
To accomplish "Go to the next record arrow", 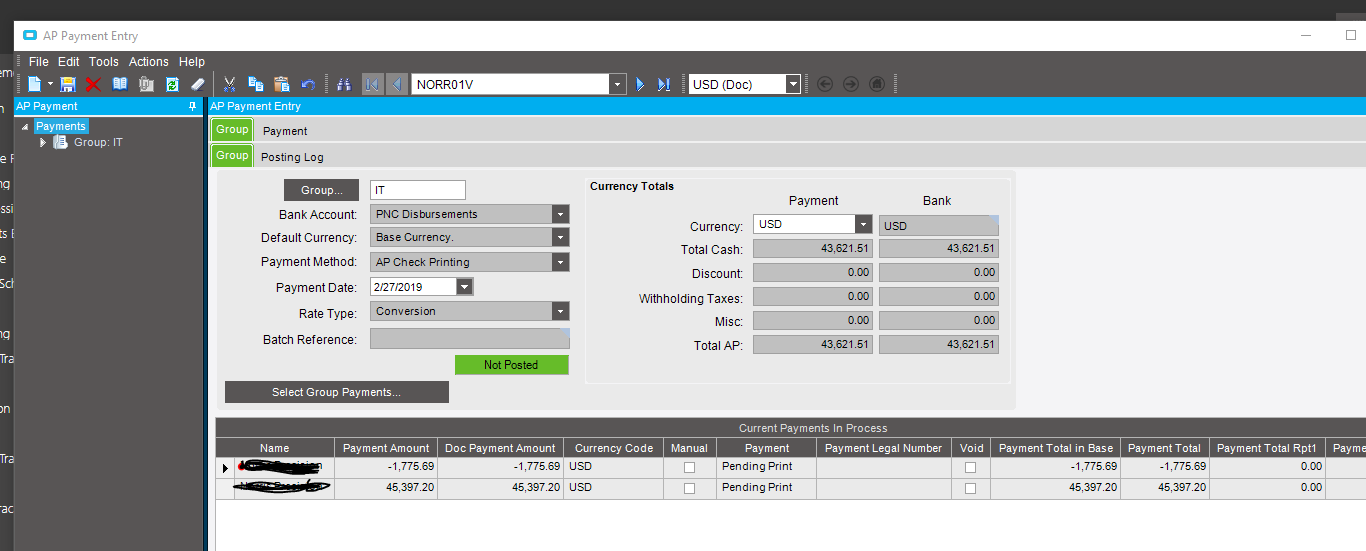I will [640, 85].
